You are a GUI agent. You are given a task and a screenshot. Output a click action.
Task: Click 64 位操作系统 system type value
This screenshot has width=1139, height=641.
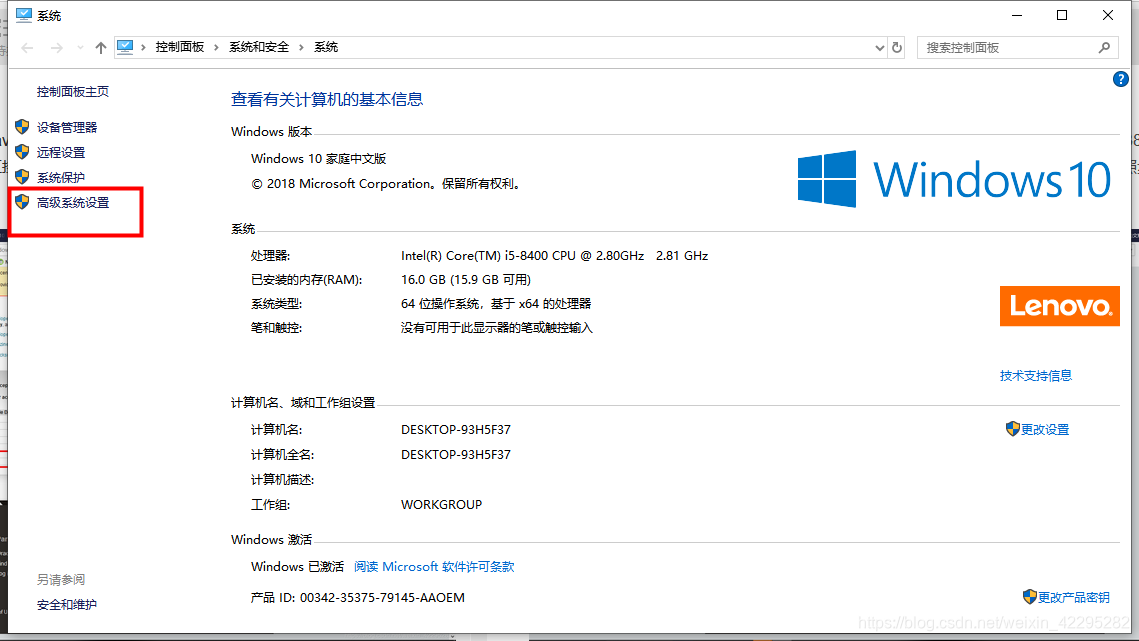tap(496, 304)
